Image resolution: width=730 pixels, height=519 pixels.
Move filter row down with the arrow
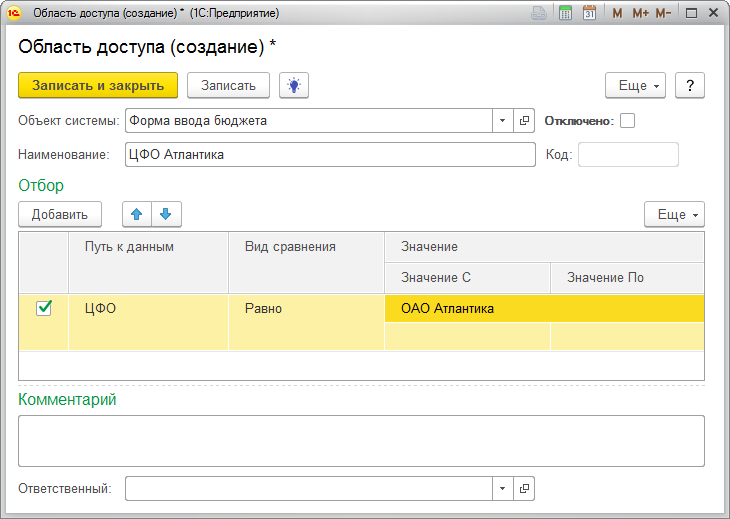click(x=166, y=213)
